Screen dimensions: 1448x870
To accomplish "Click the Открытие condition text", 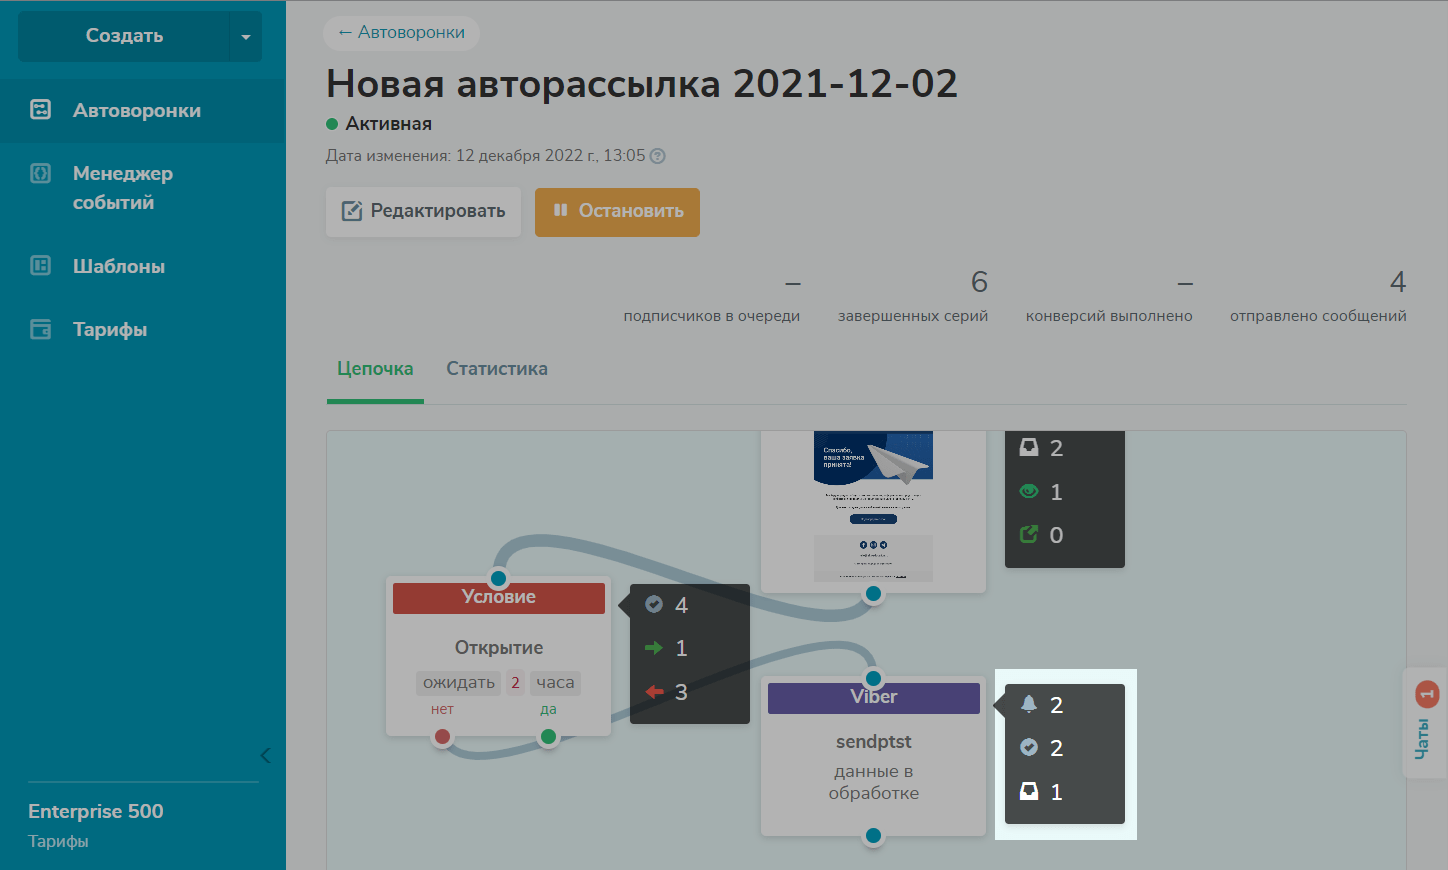I will 499,648.
